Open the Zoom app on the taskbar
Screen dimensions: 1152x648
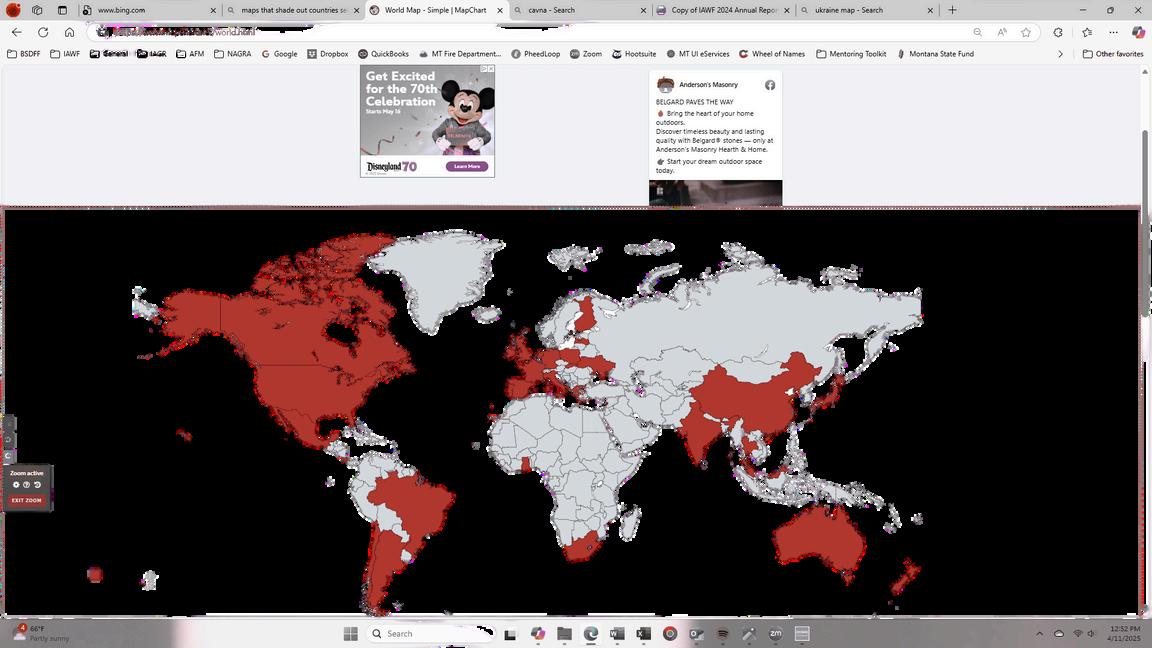pos(776,633)
